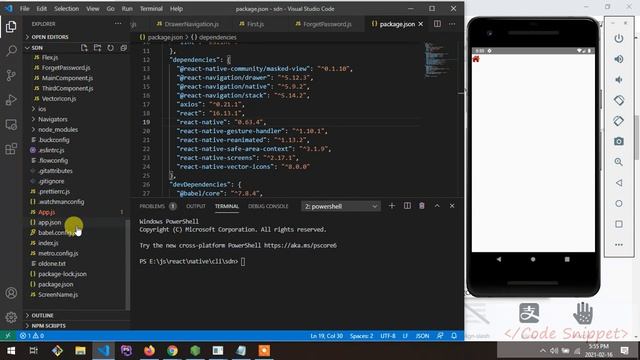Take emulator screenshot with camera icon

click(619, 141)
